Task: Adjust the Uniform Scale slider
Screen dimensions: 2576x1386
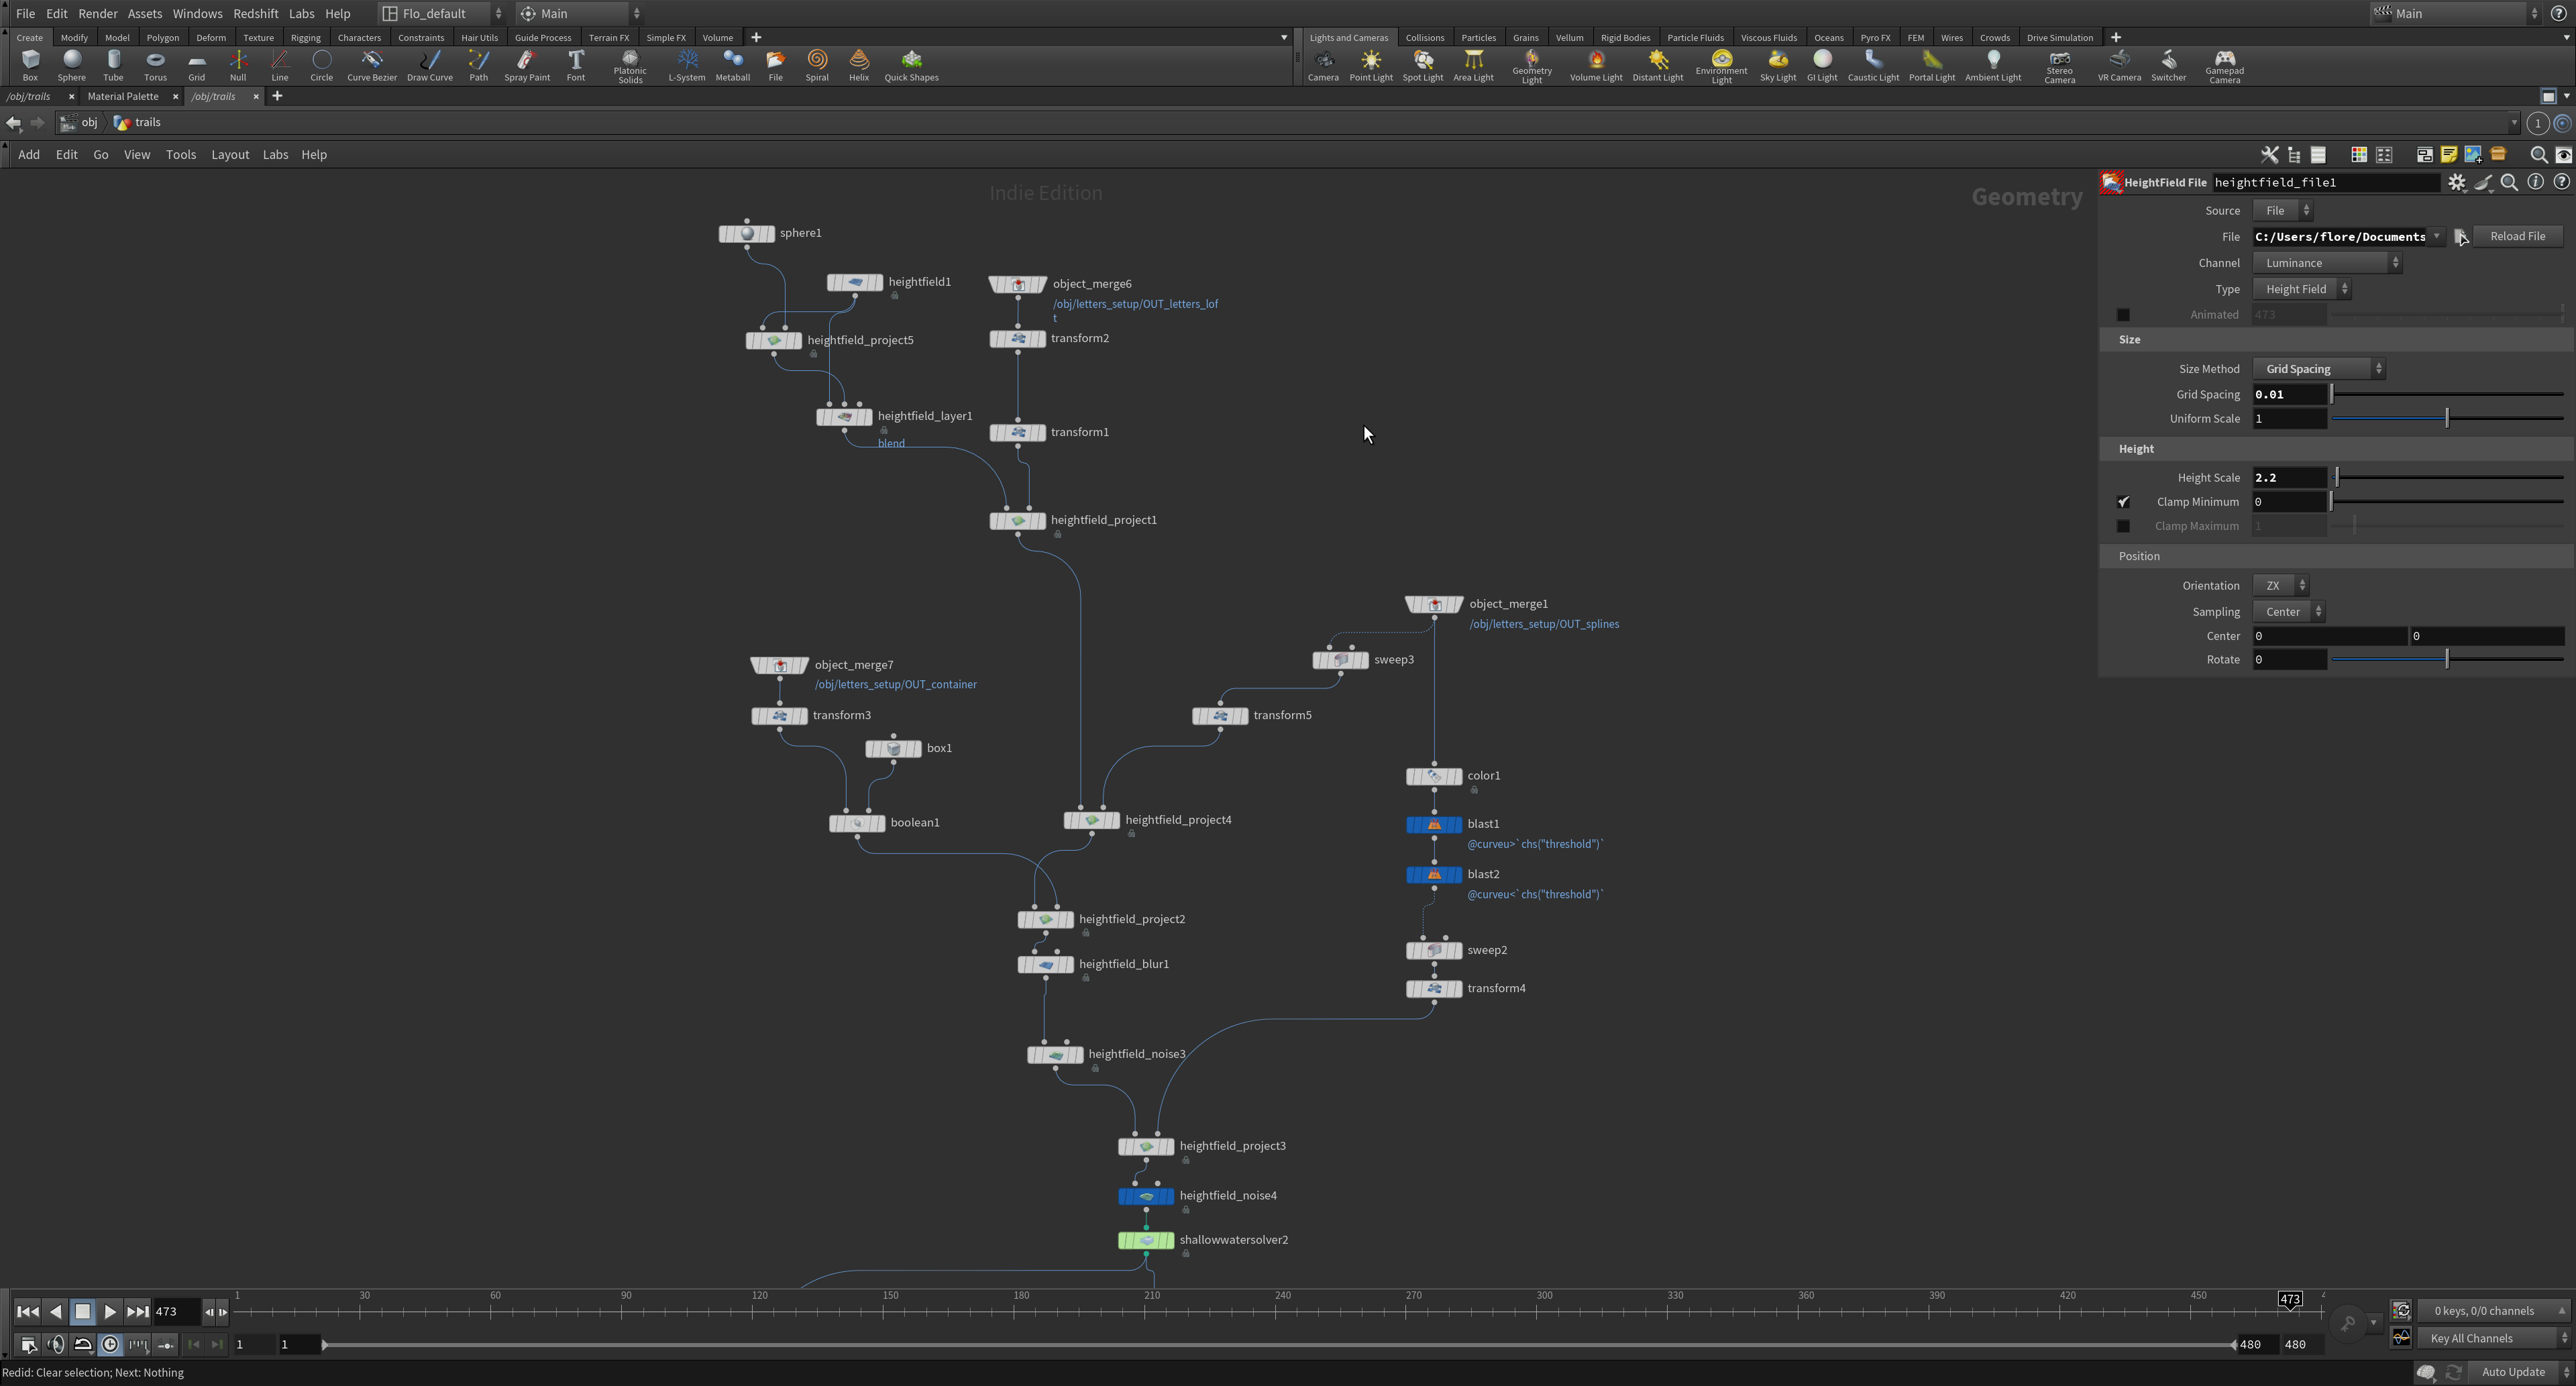Action: point(2446,419)
